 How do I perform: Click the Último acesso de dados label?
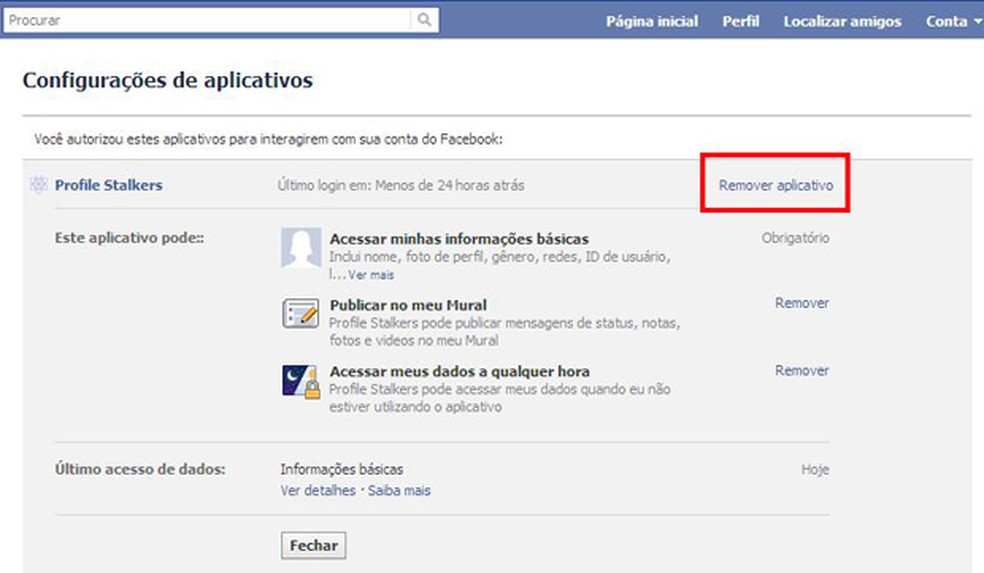[x=140, y=469]
